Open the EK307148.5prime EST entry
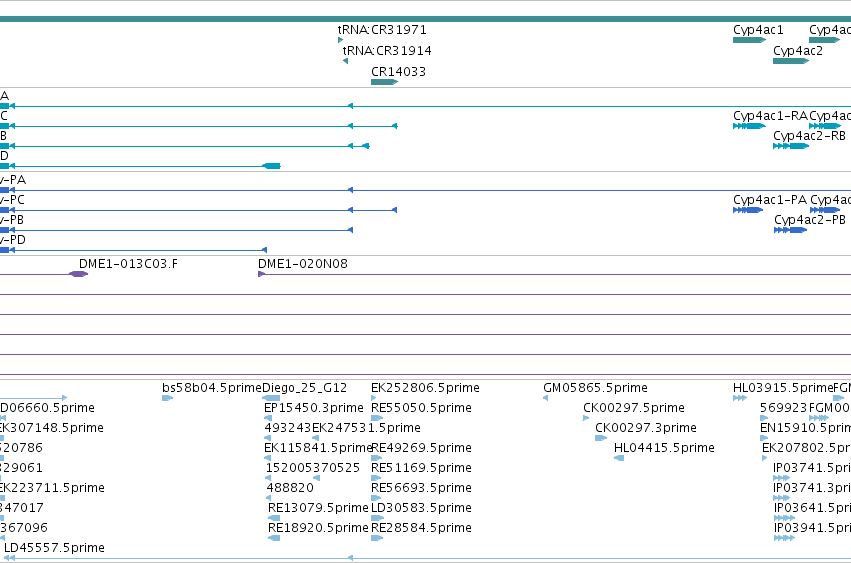 point(52,428)
